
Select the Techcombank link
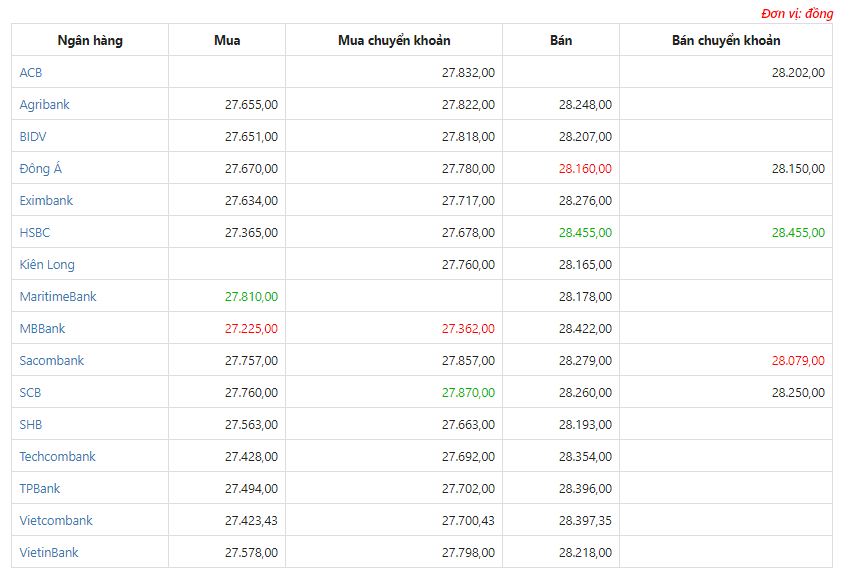(57, 456)
